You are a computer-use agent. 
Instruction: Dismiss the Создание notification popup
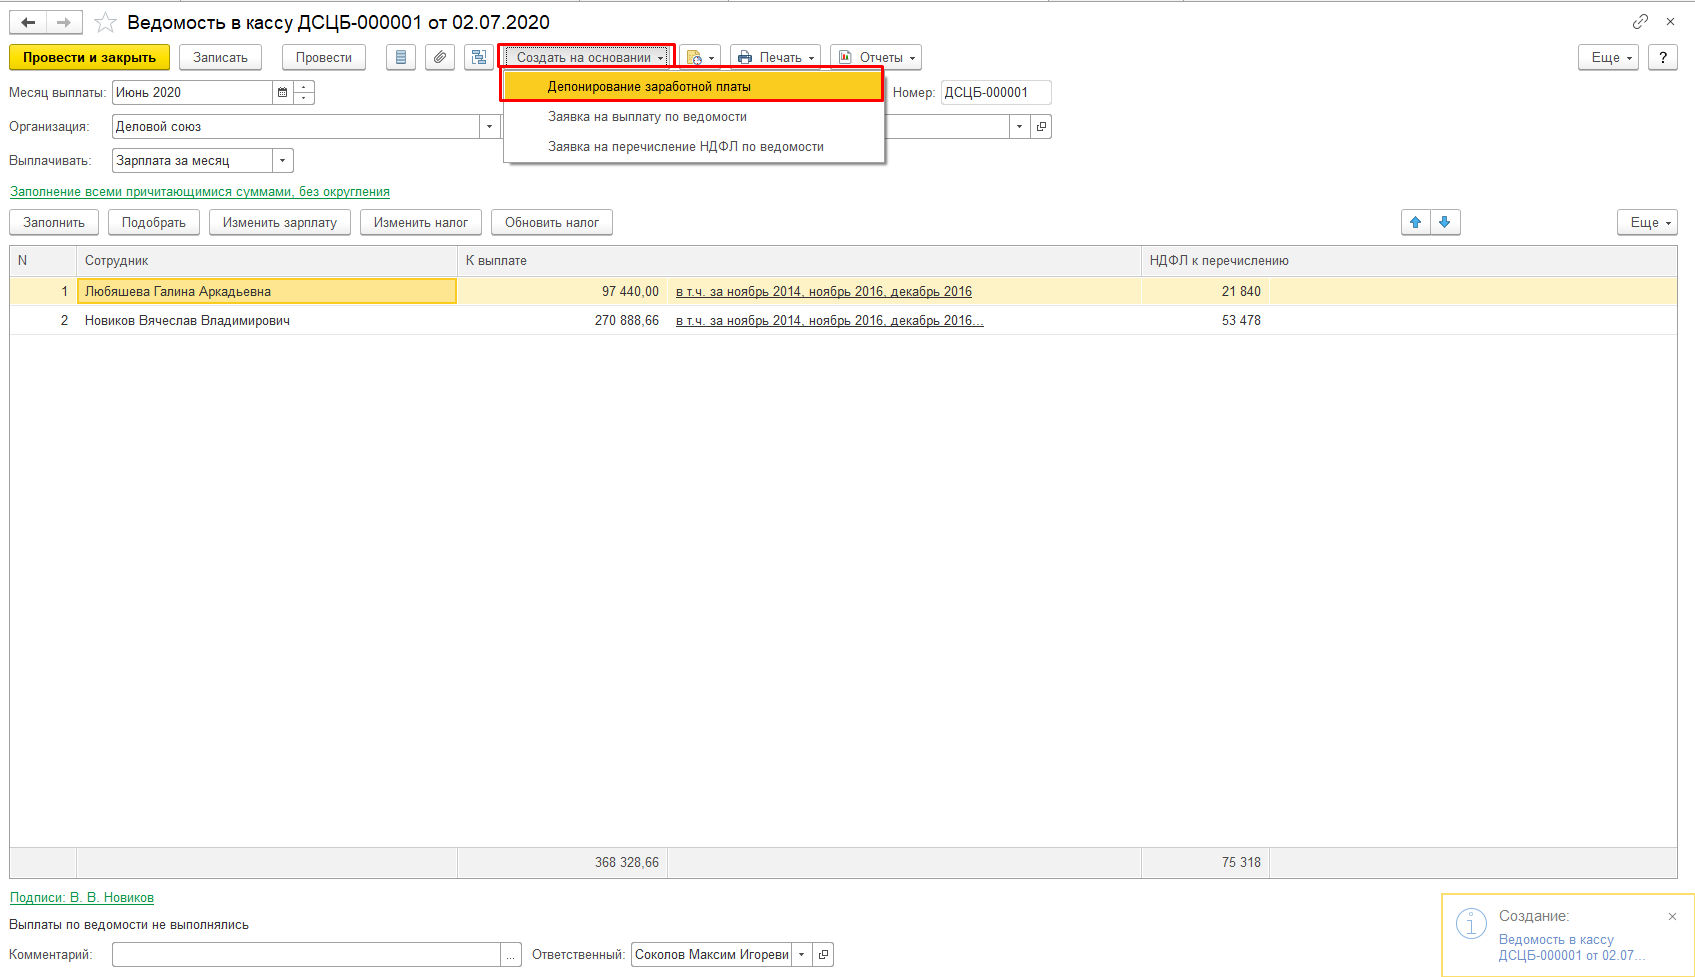click(1672, 916)
